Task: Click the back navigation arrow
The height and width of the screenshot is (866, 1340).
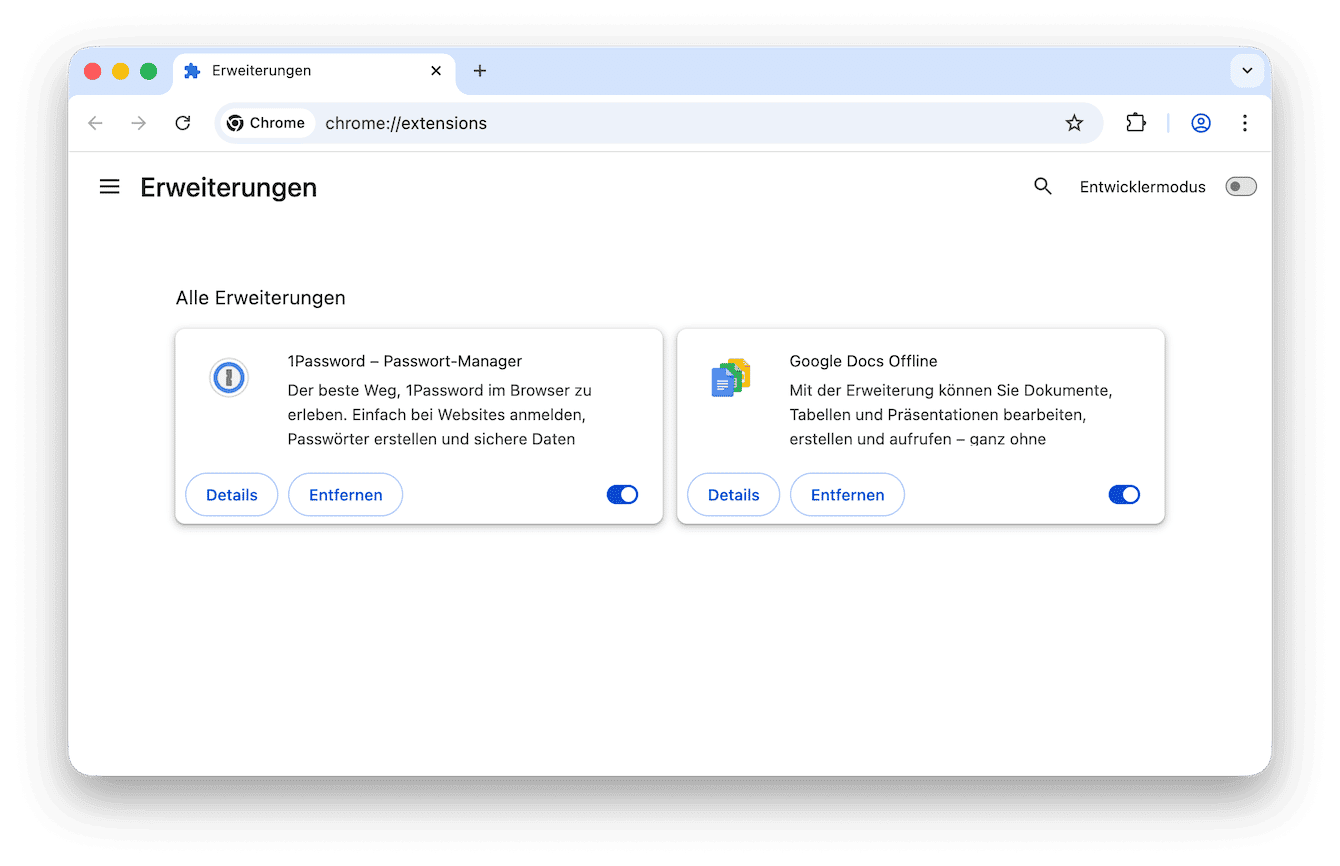Action: [x=95, y=122]
